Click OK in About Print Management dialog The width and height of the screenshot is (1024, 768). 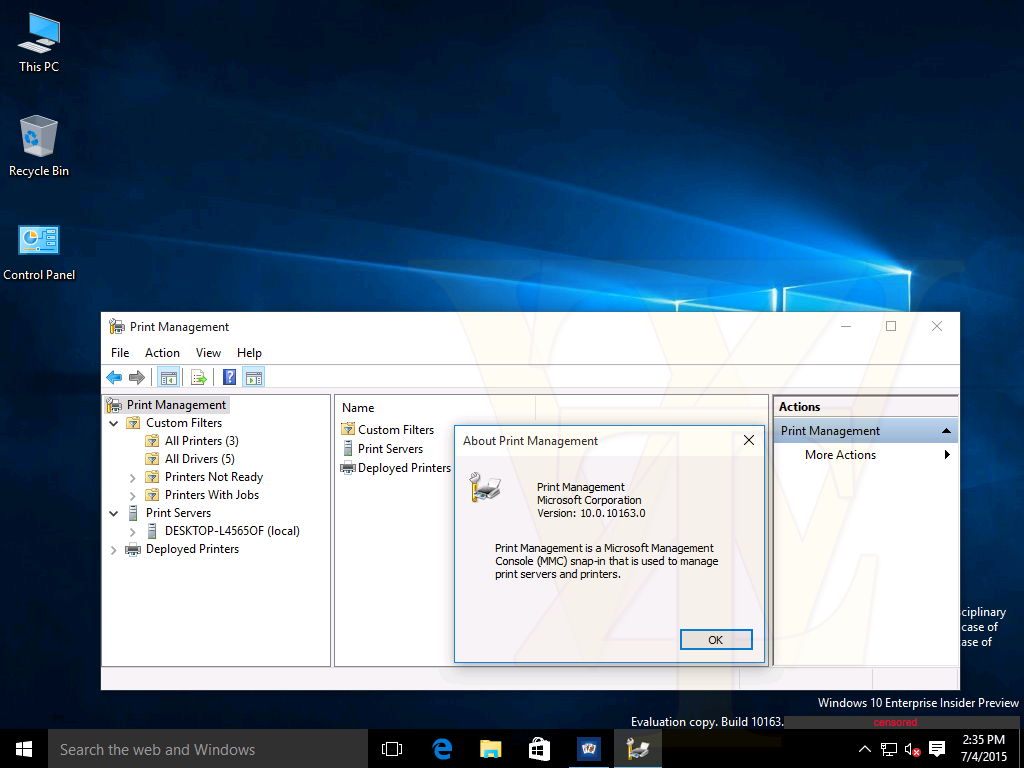click(716, 640)
